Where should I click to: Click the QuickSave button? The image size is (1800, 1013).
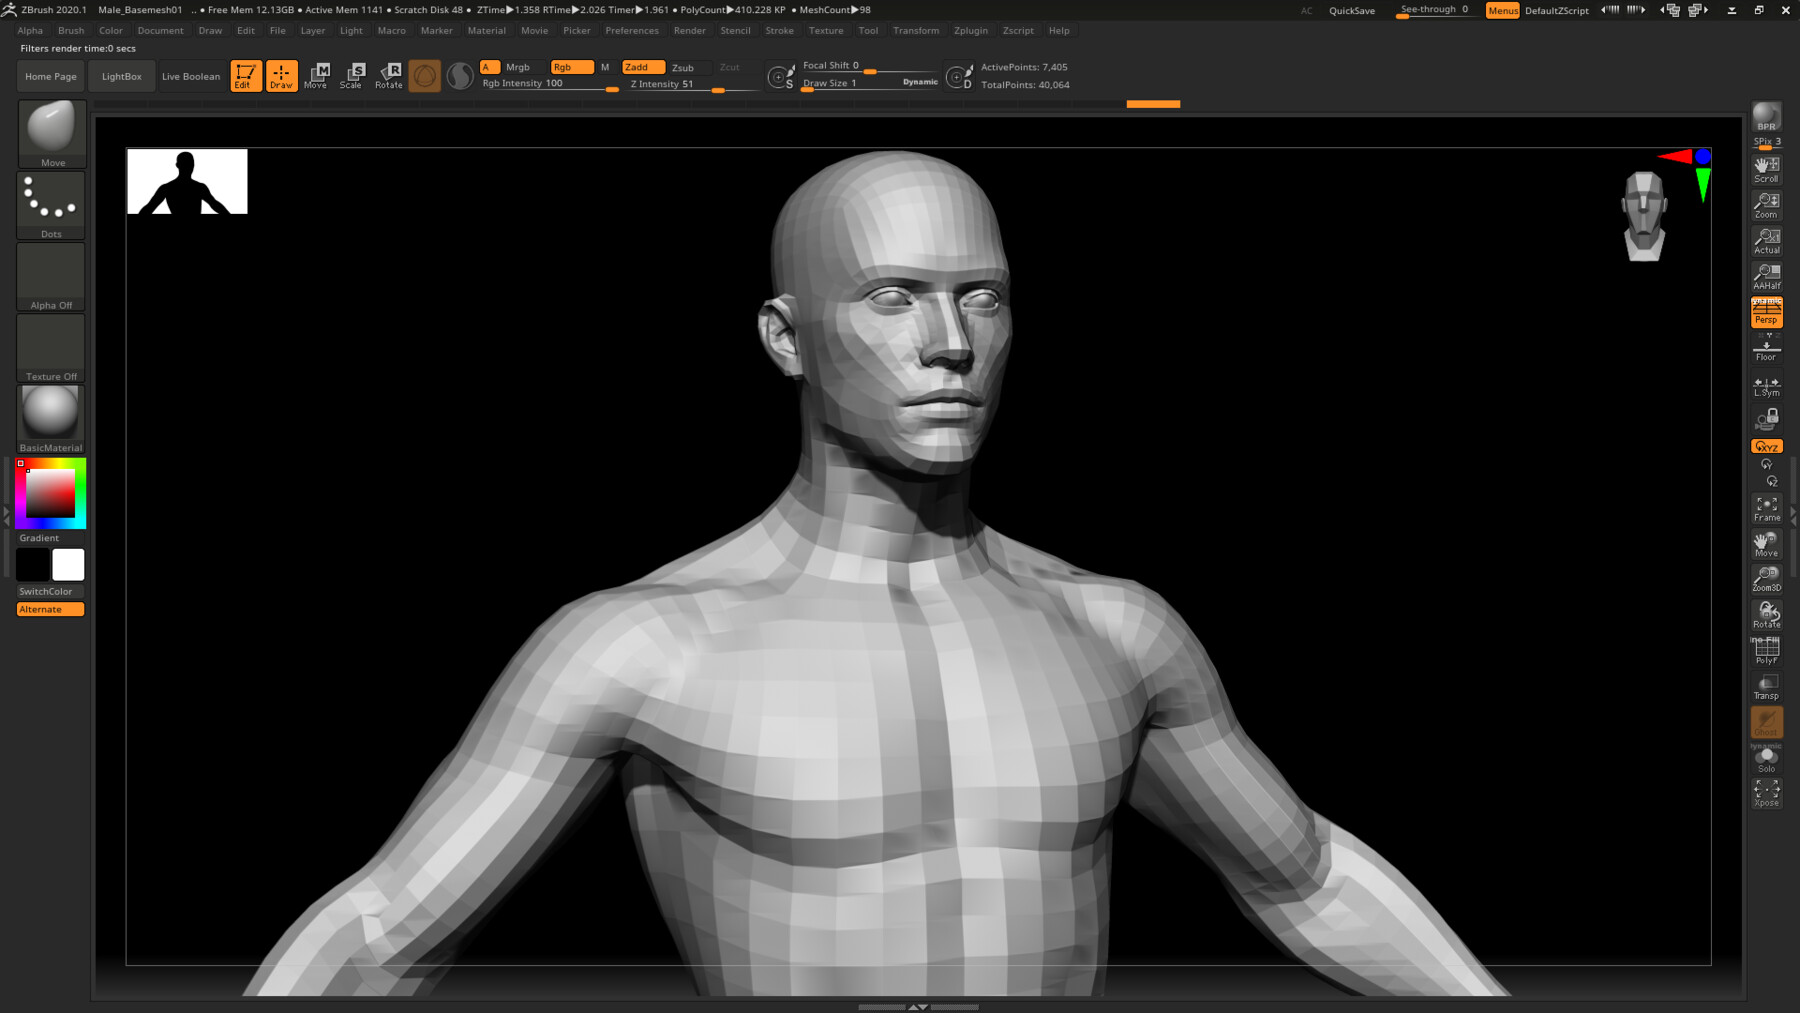click(x=1350, y=10)
